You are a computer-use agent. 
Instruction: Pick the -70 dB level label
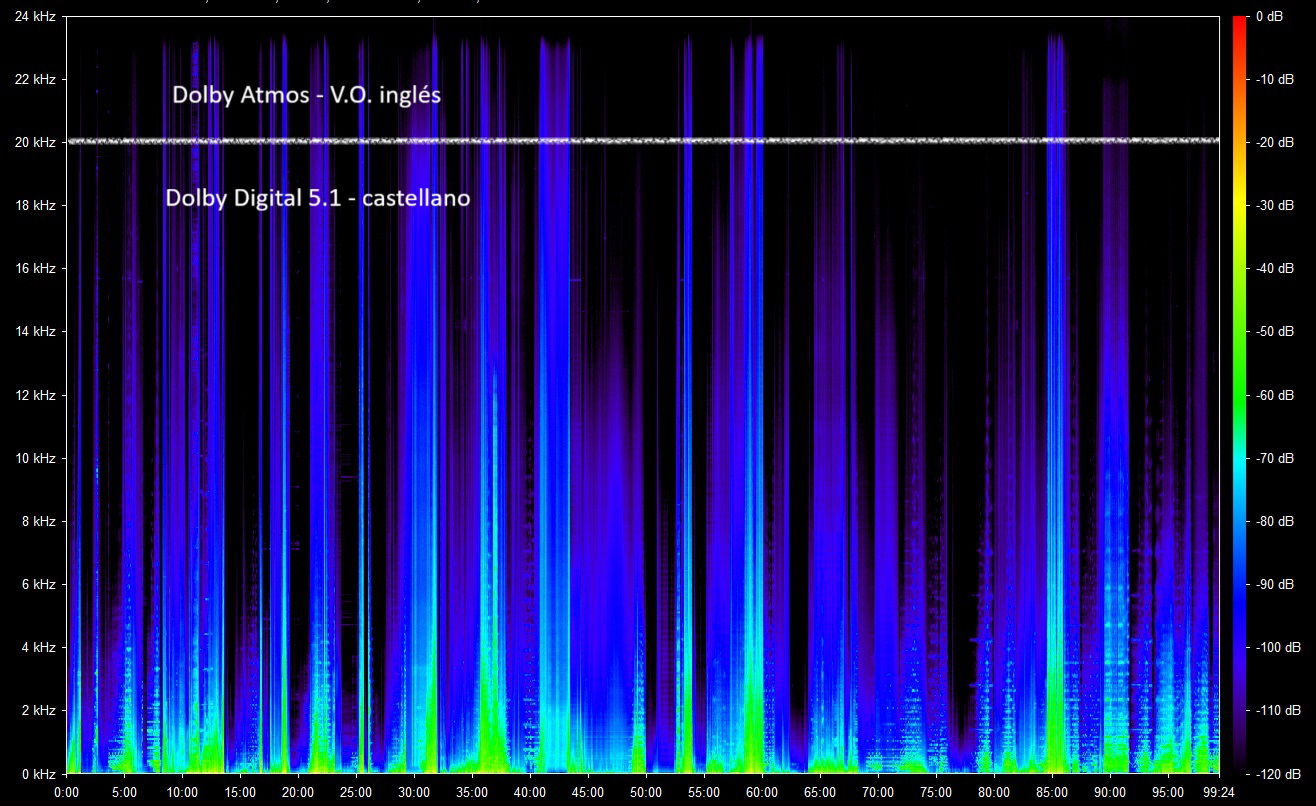tap(1275, 458)
